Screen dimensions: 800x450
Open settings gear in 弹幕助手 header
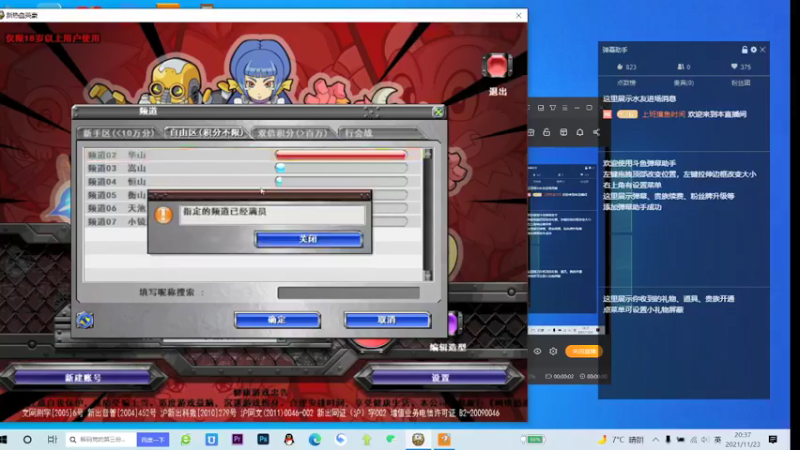(x=754, y=49)
